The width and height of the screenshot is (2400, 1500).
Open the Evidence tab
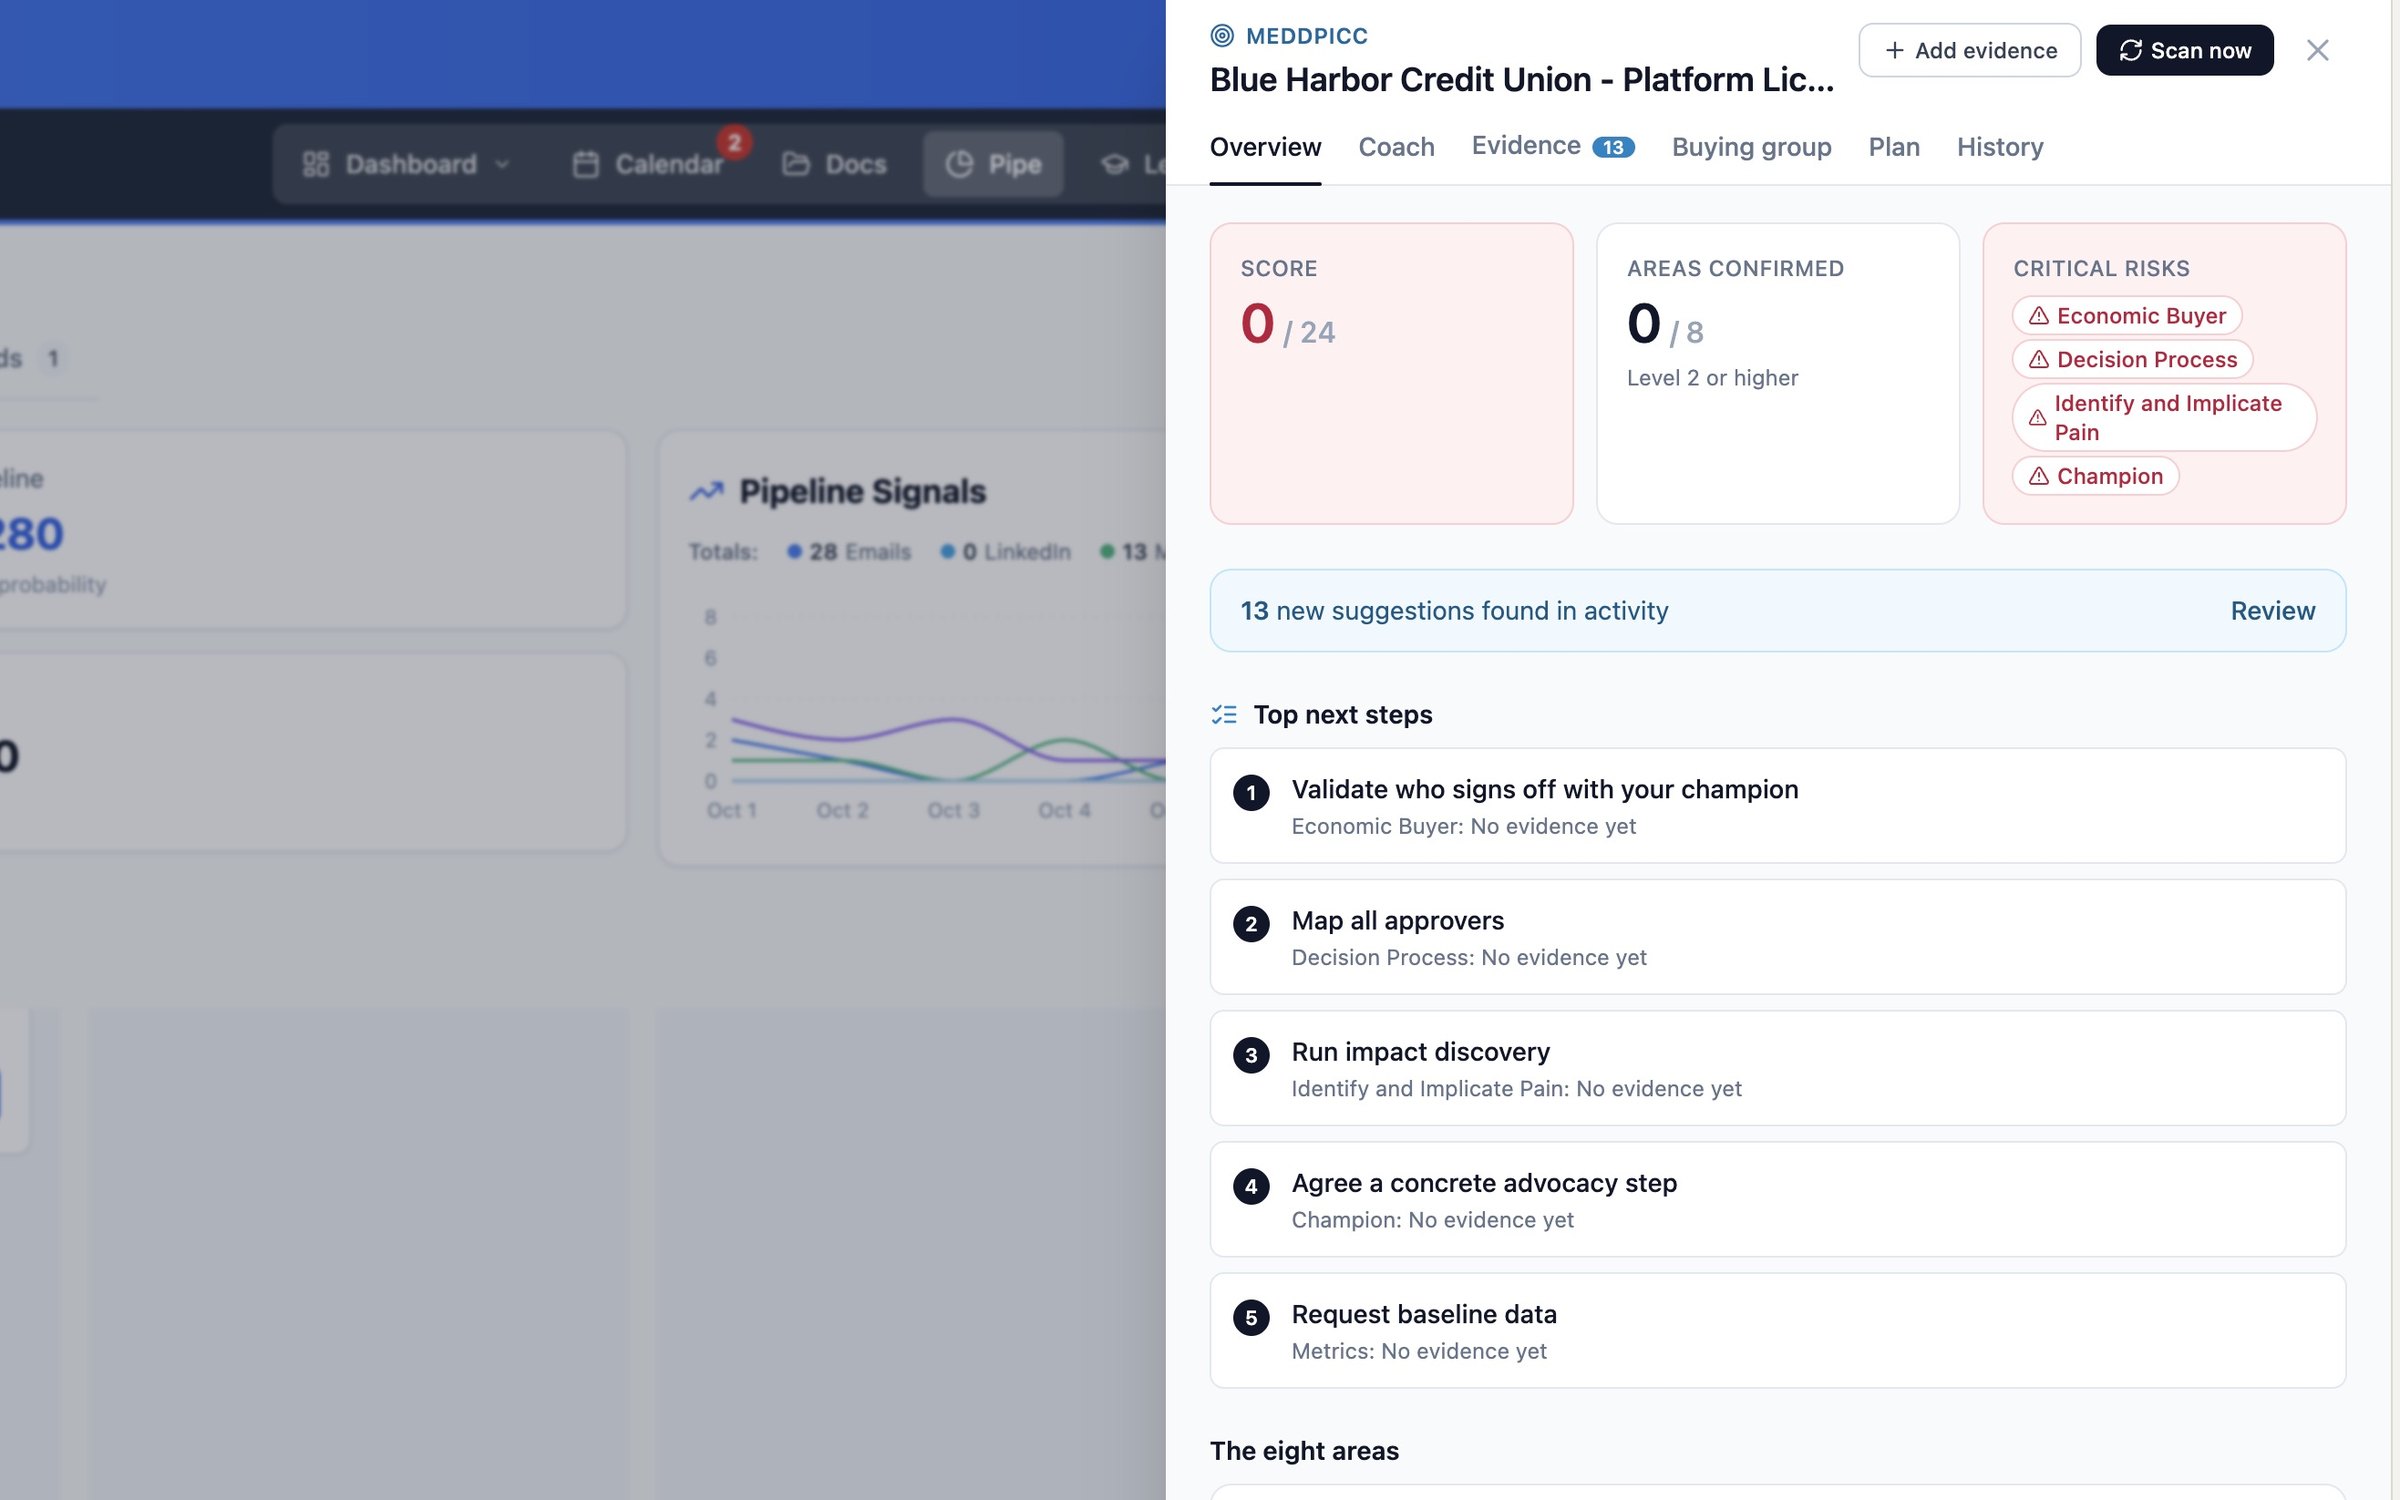tap(1552, 146)
